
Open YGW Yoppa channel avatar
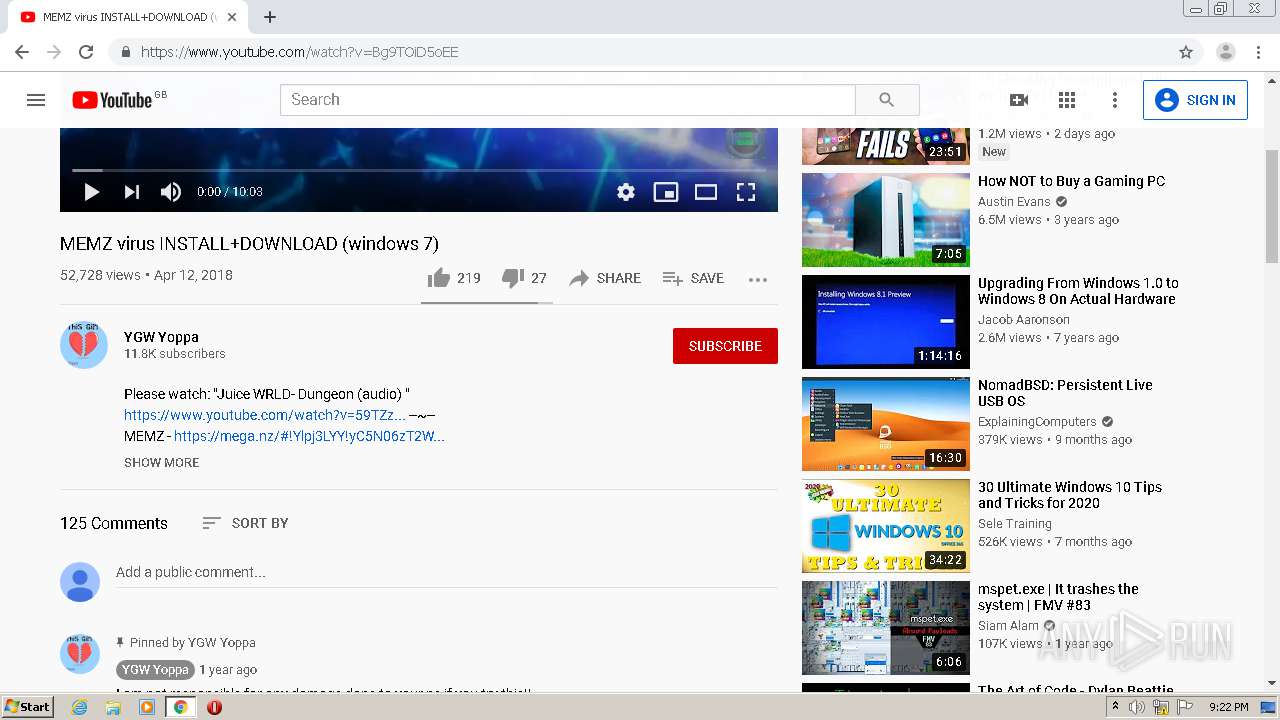click(x=84, y=345)
